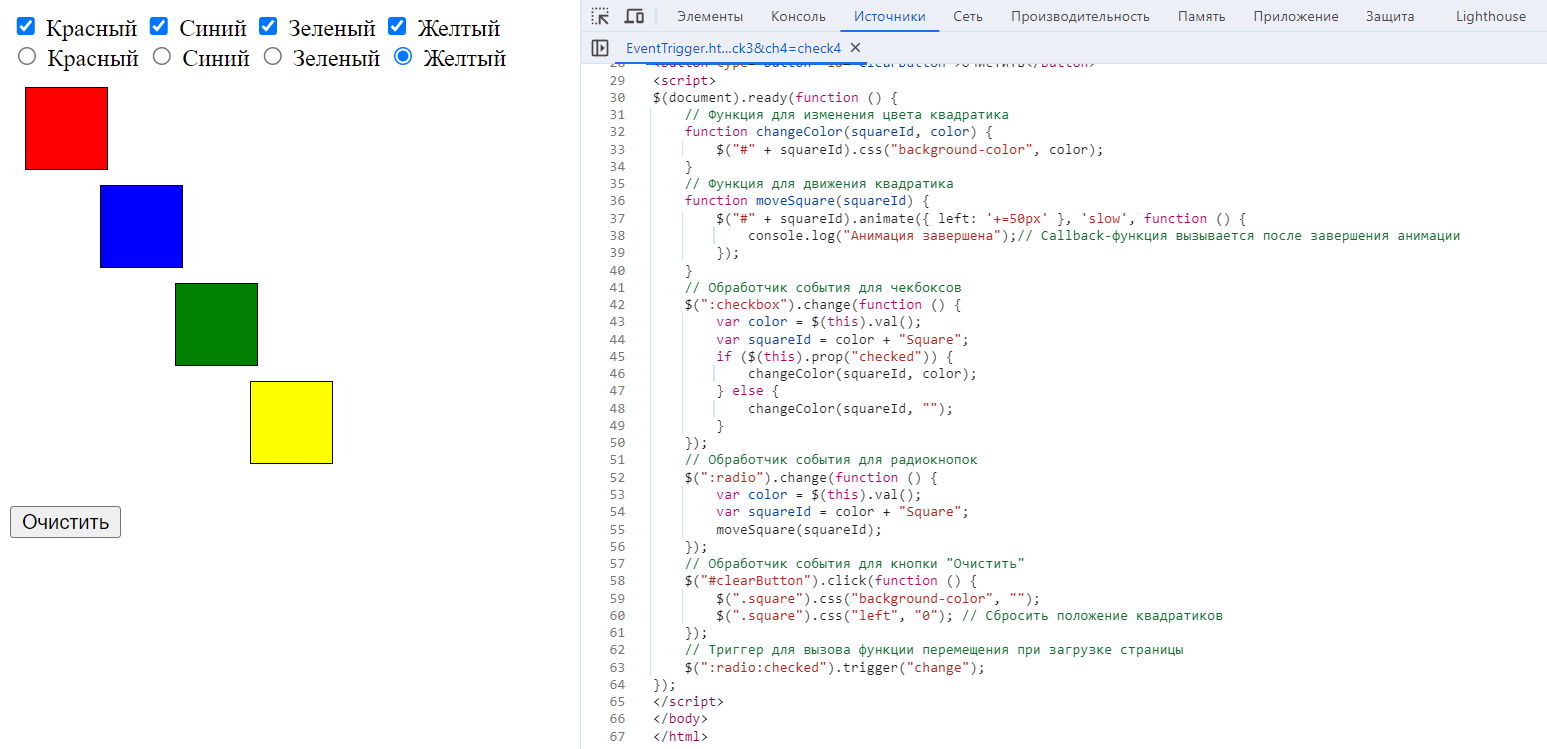Click the red square
This screenshot has height=749, width=1547.
pos(66,128)
